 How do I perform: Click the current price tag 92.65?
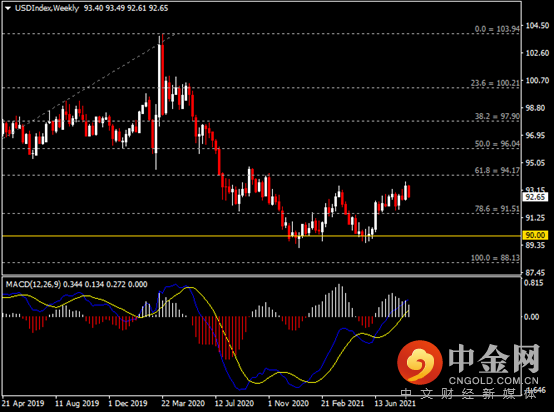point(535,197)
